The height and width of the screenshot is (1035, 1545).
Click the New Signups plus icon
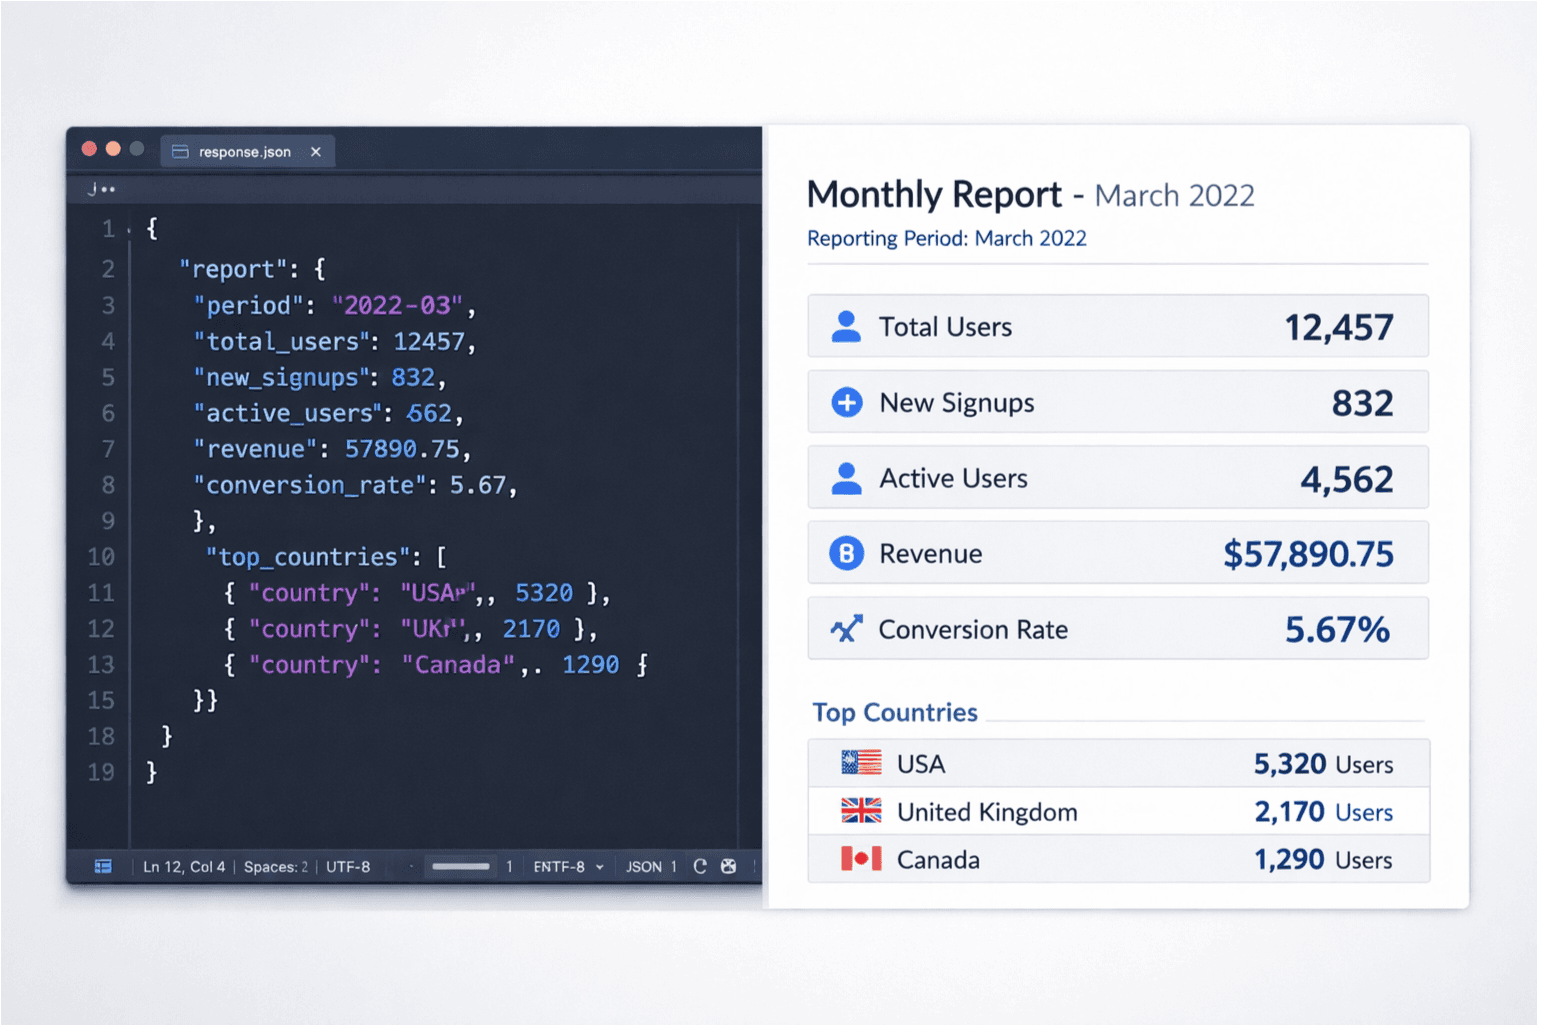(x=847, y=403)
